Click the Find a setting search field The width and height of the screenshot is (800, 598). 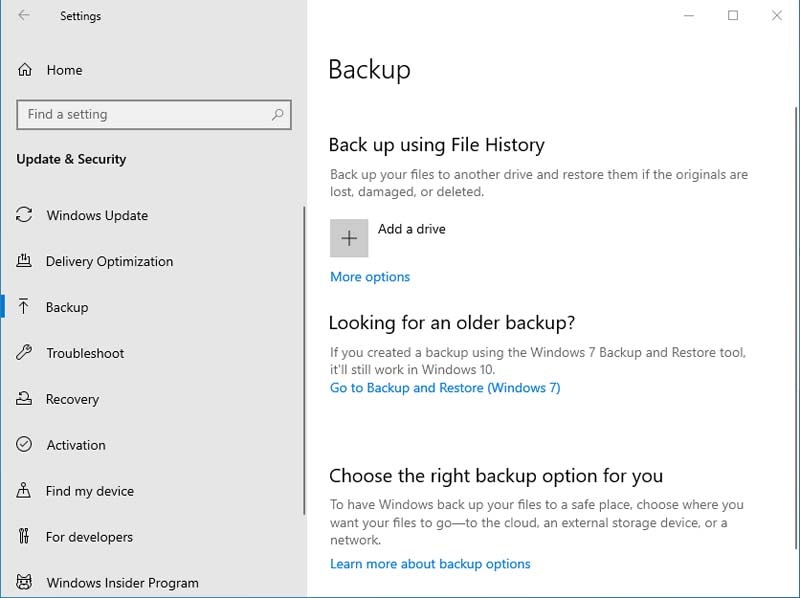(x=145, y=115)
